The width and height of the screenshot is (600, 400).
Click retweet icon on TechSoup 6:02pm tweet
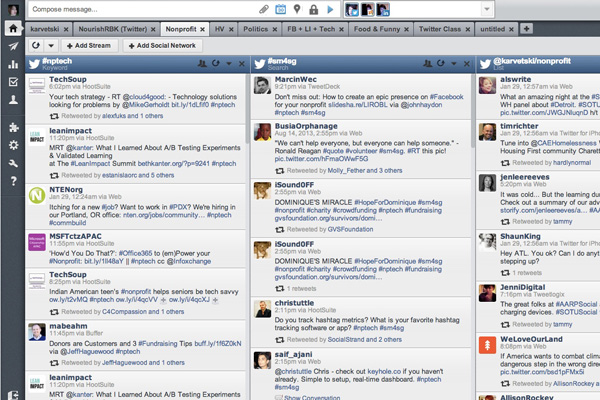pos(54,116)
